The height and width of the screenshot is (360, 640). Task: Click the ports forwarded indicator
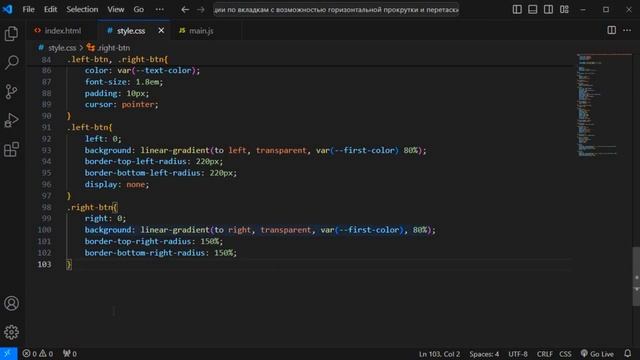coord(70,354)
